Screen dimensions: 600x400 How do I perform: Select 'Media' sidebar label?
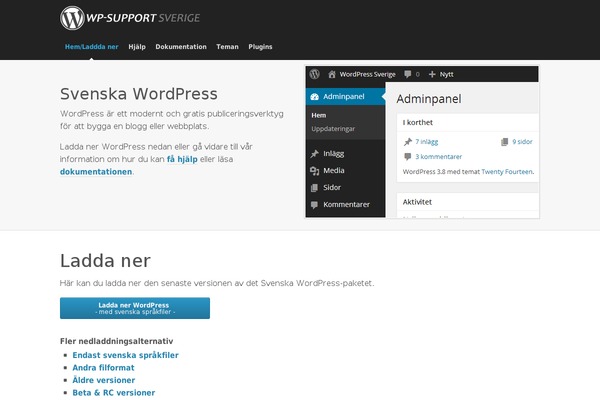pyautogui.click(x=334, y=171)
